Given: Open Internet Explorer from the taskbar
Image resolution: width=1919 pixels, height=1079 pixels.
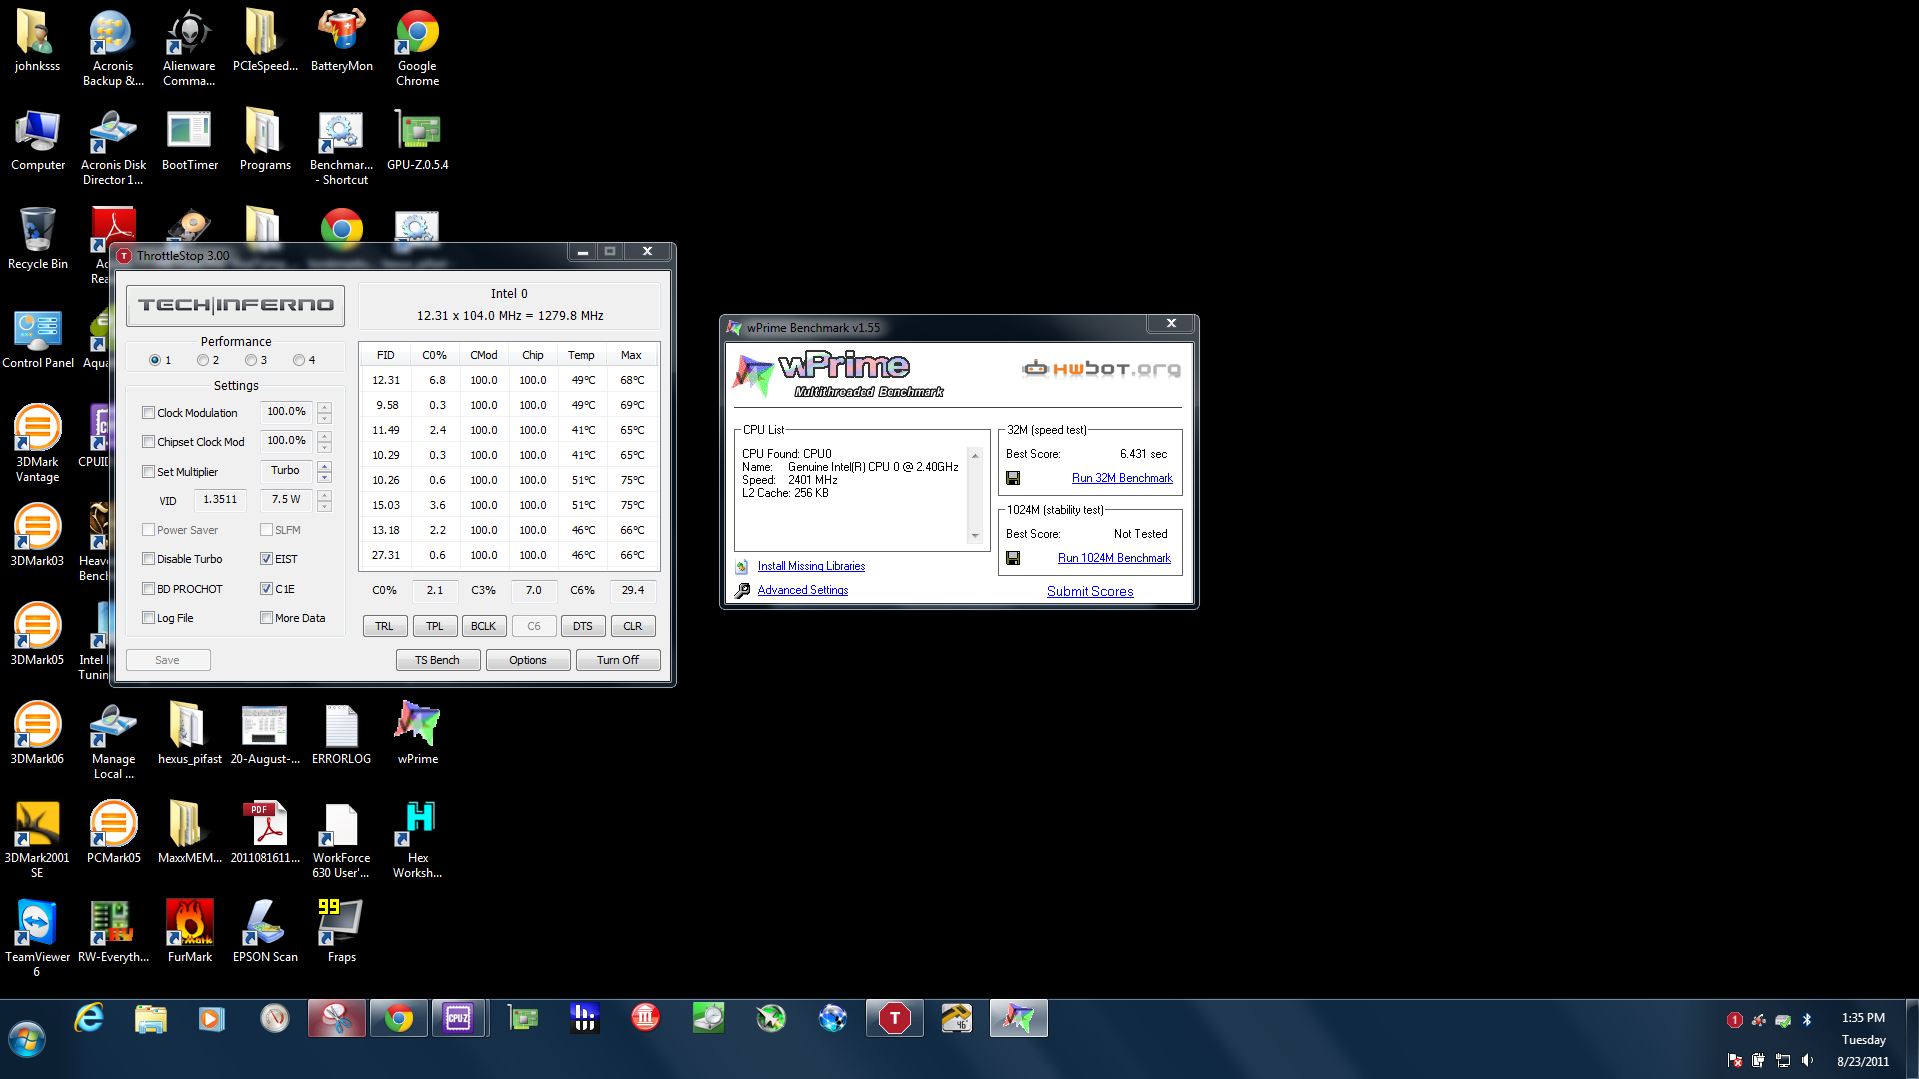Looking at the screenshot, I should point(90,1018).
